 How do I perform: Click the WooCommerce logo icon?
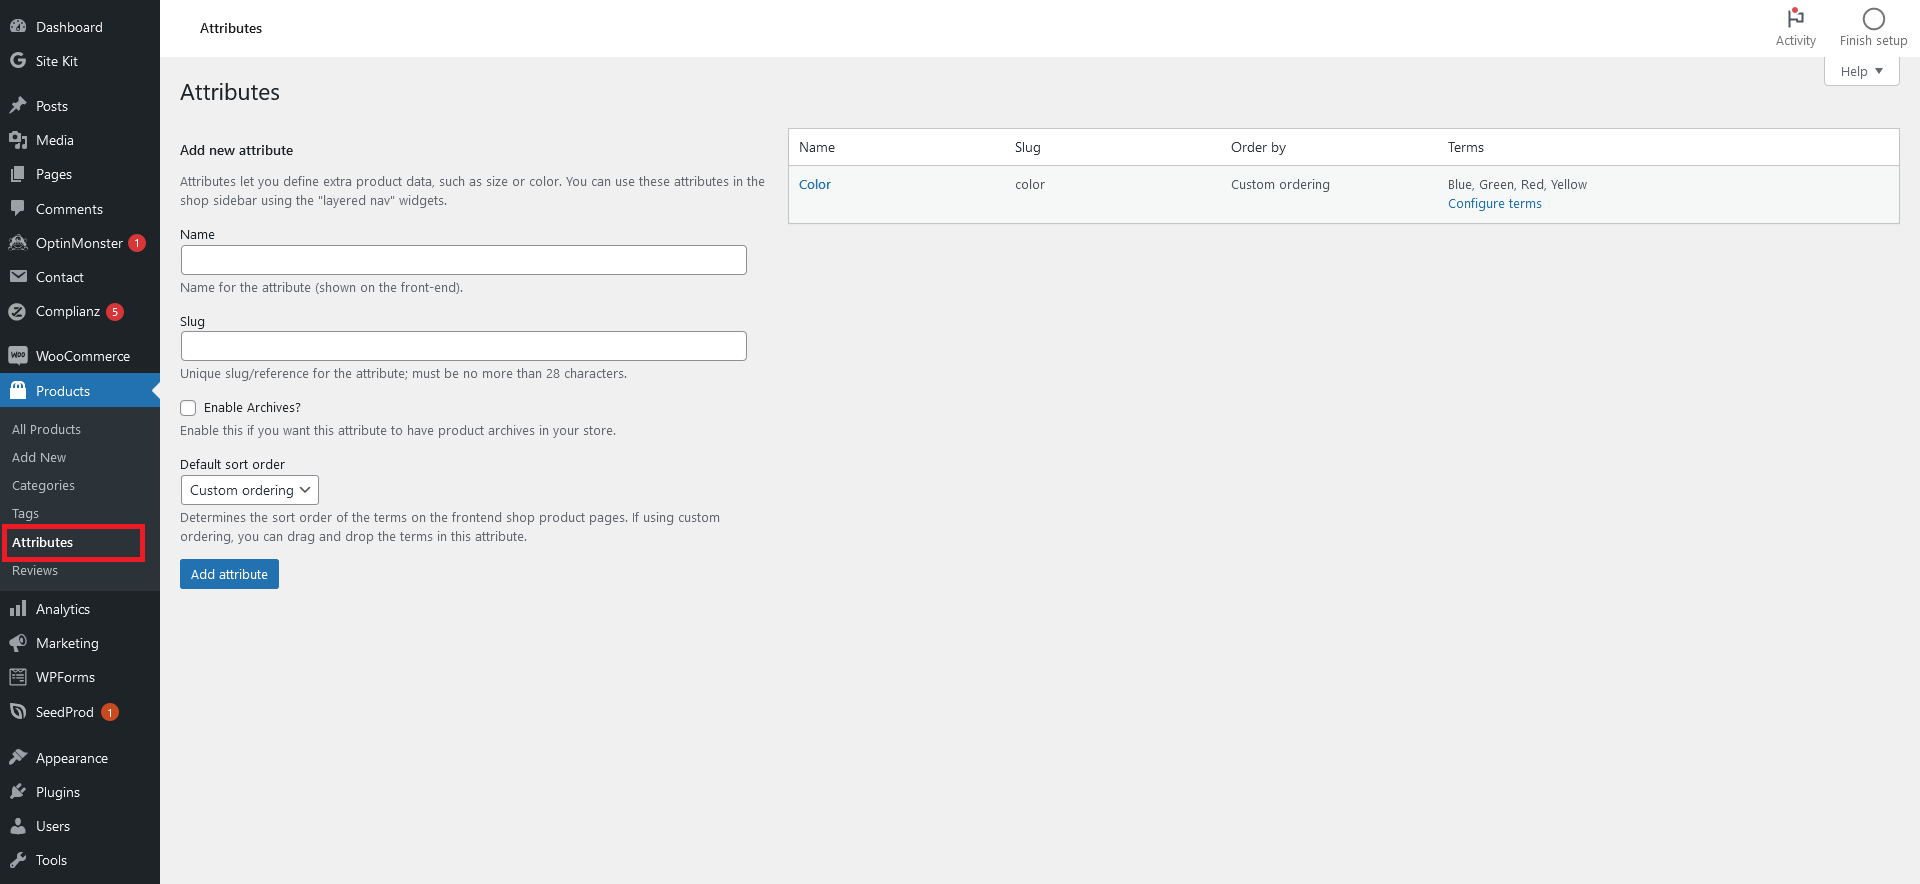(x=18, y=356)
